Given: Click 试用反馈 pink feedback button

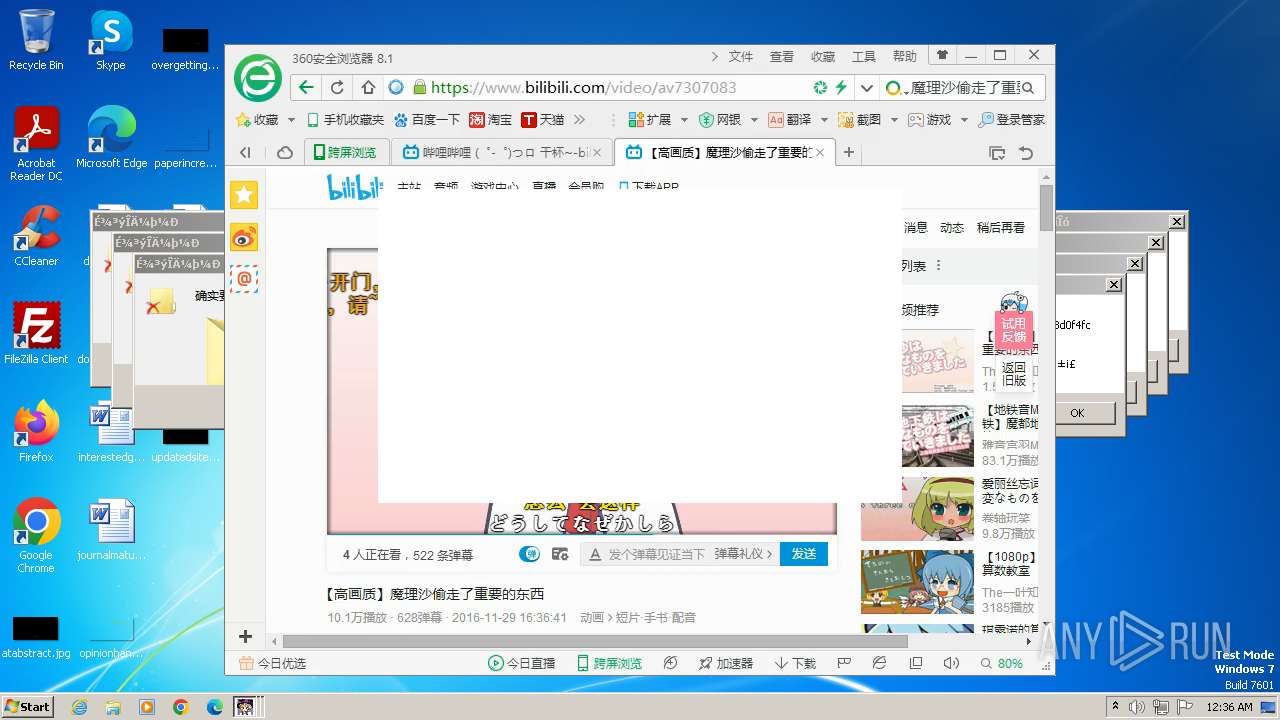Looking at the screenshot, I should point(1013,331).
